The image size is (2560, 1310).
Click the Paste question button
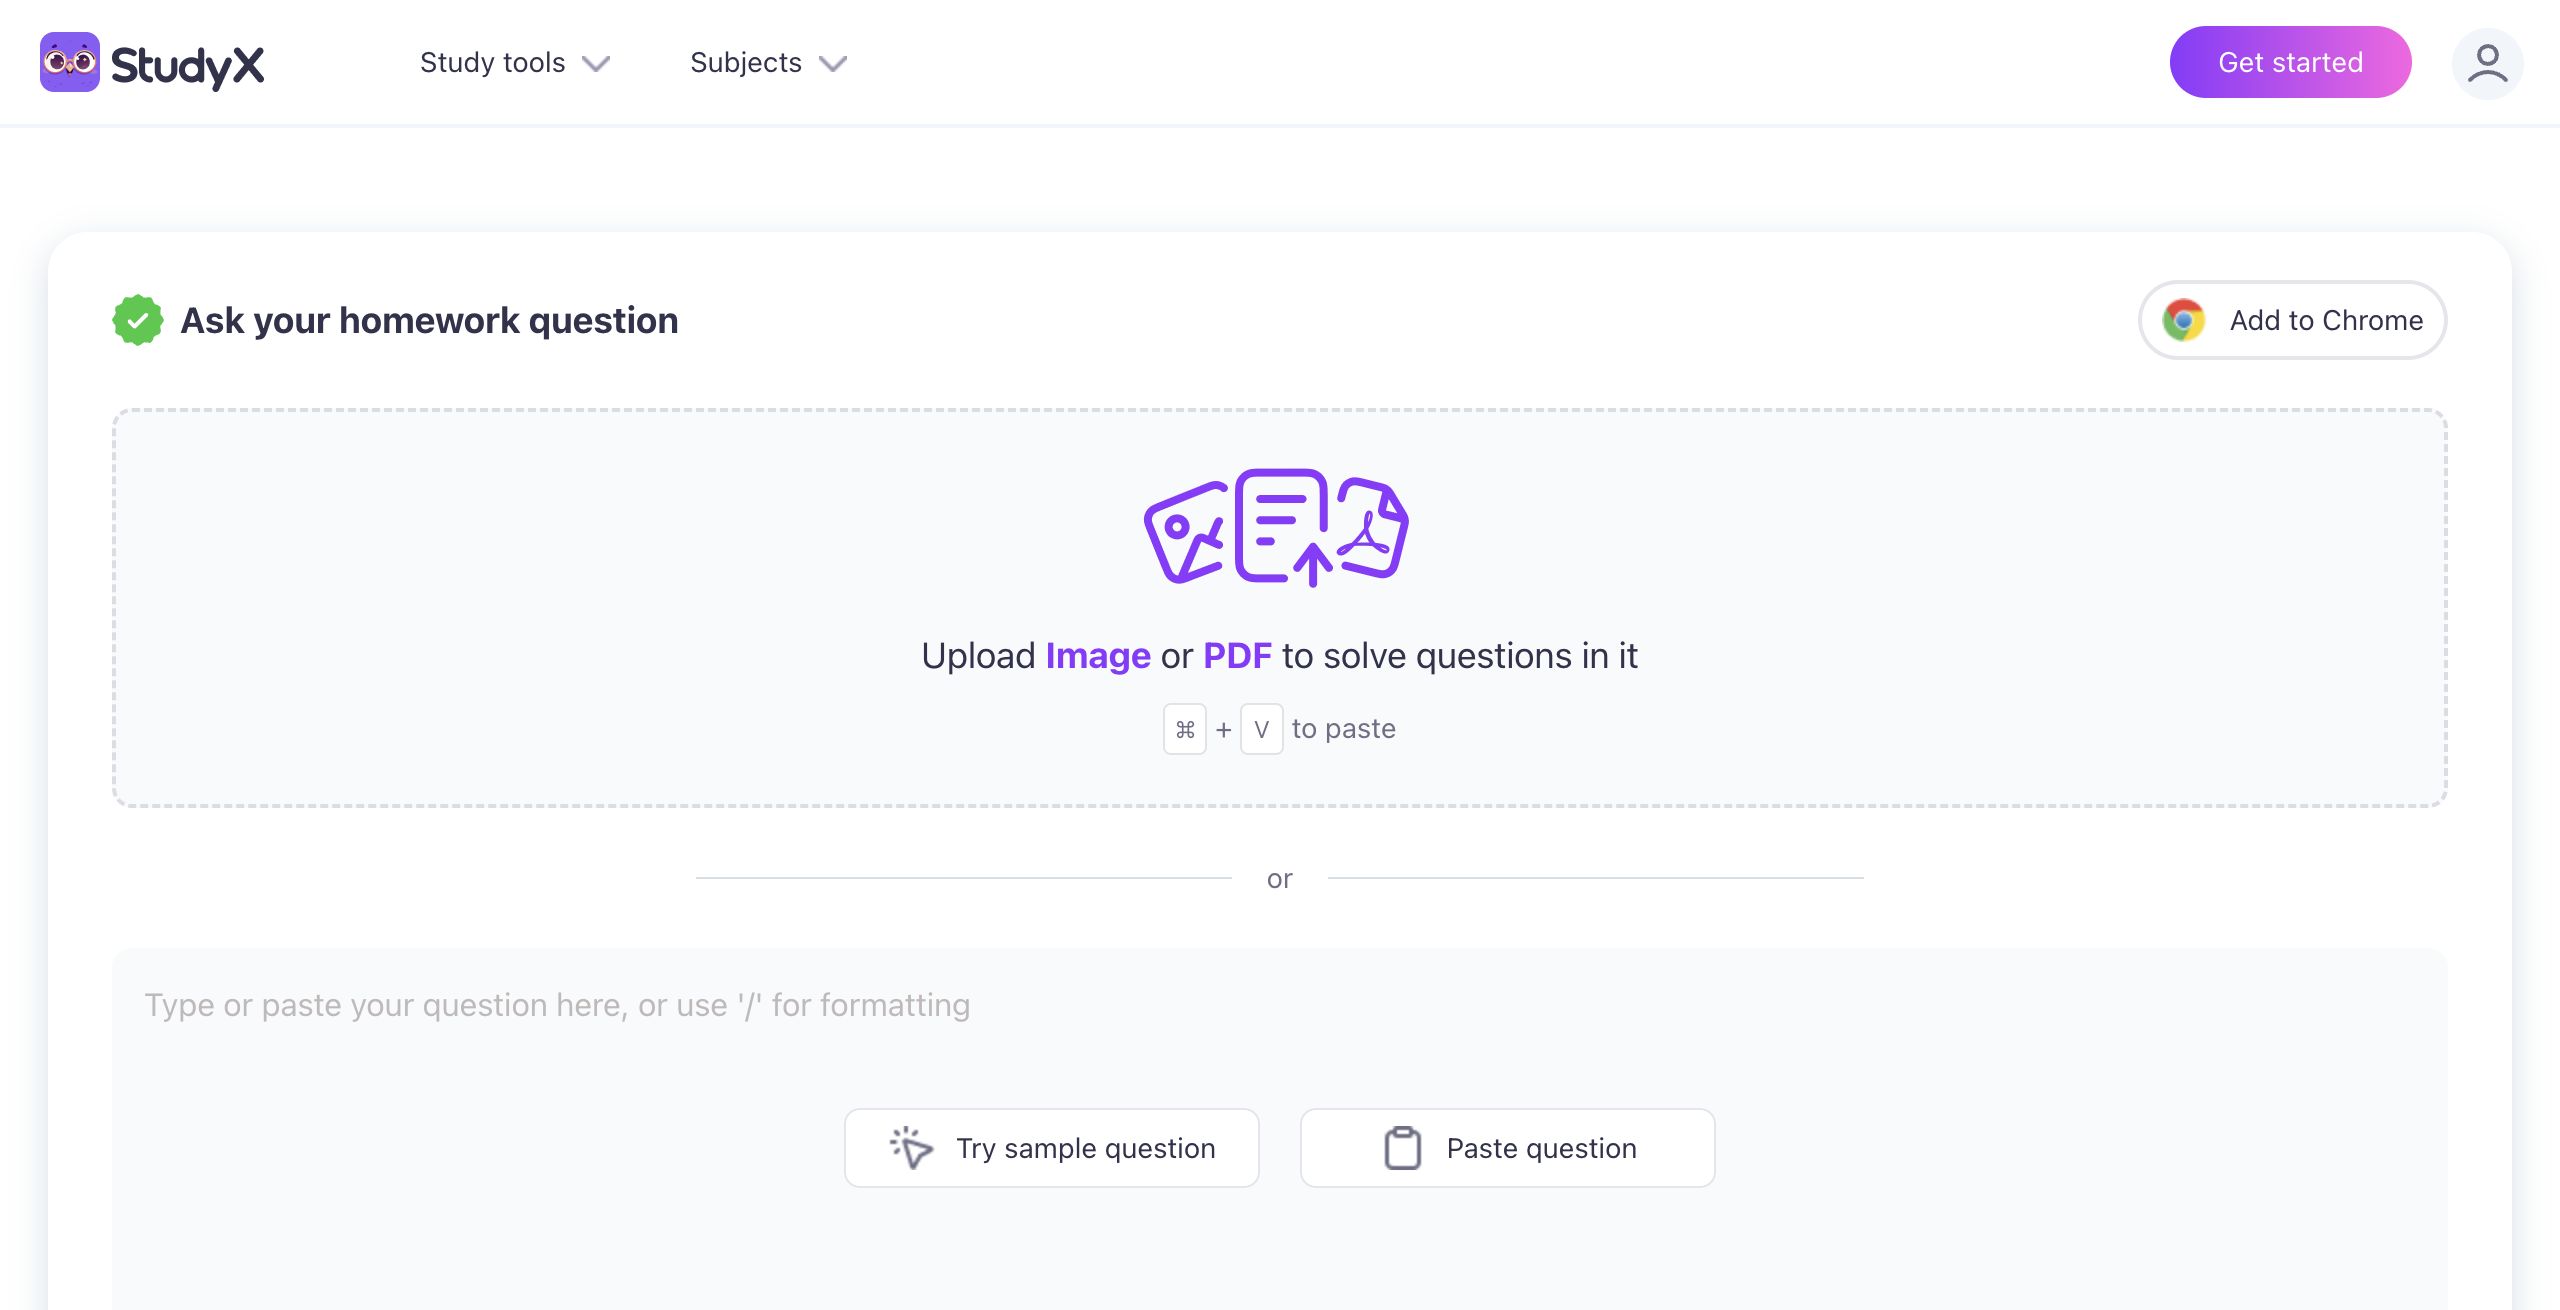coord(1508,1148)
